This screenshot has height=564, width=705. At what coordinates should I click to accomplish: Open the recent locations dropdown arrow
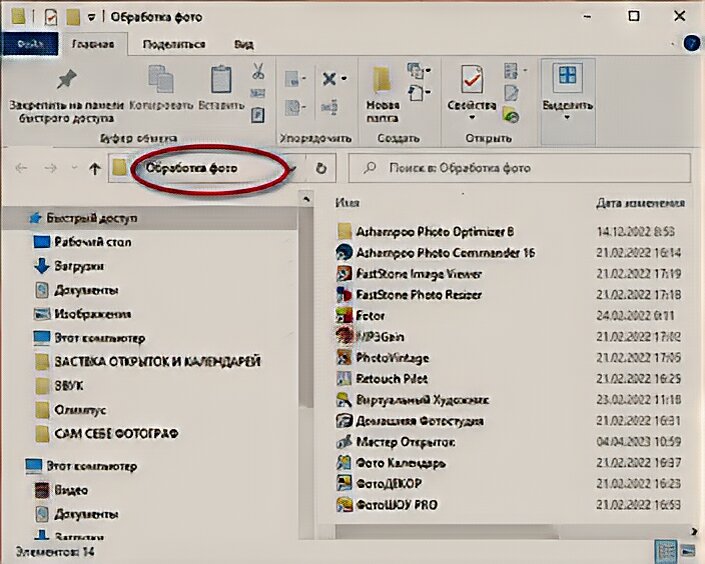[x=74, y=169]
